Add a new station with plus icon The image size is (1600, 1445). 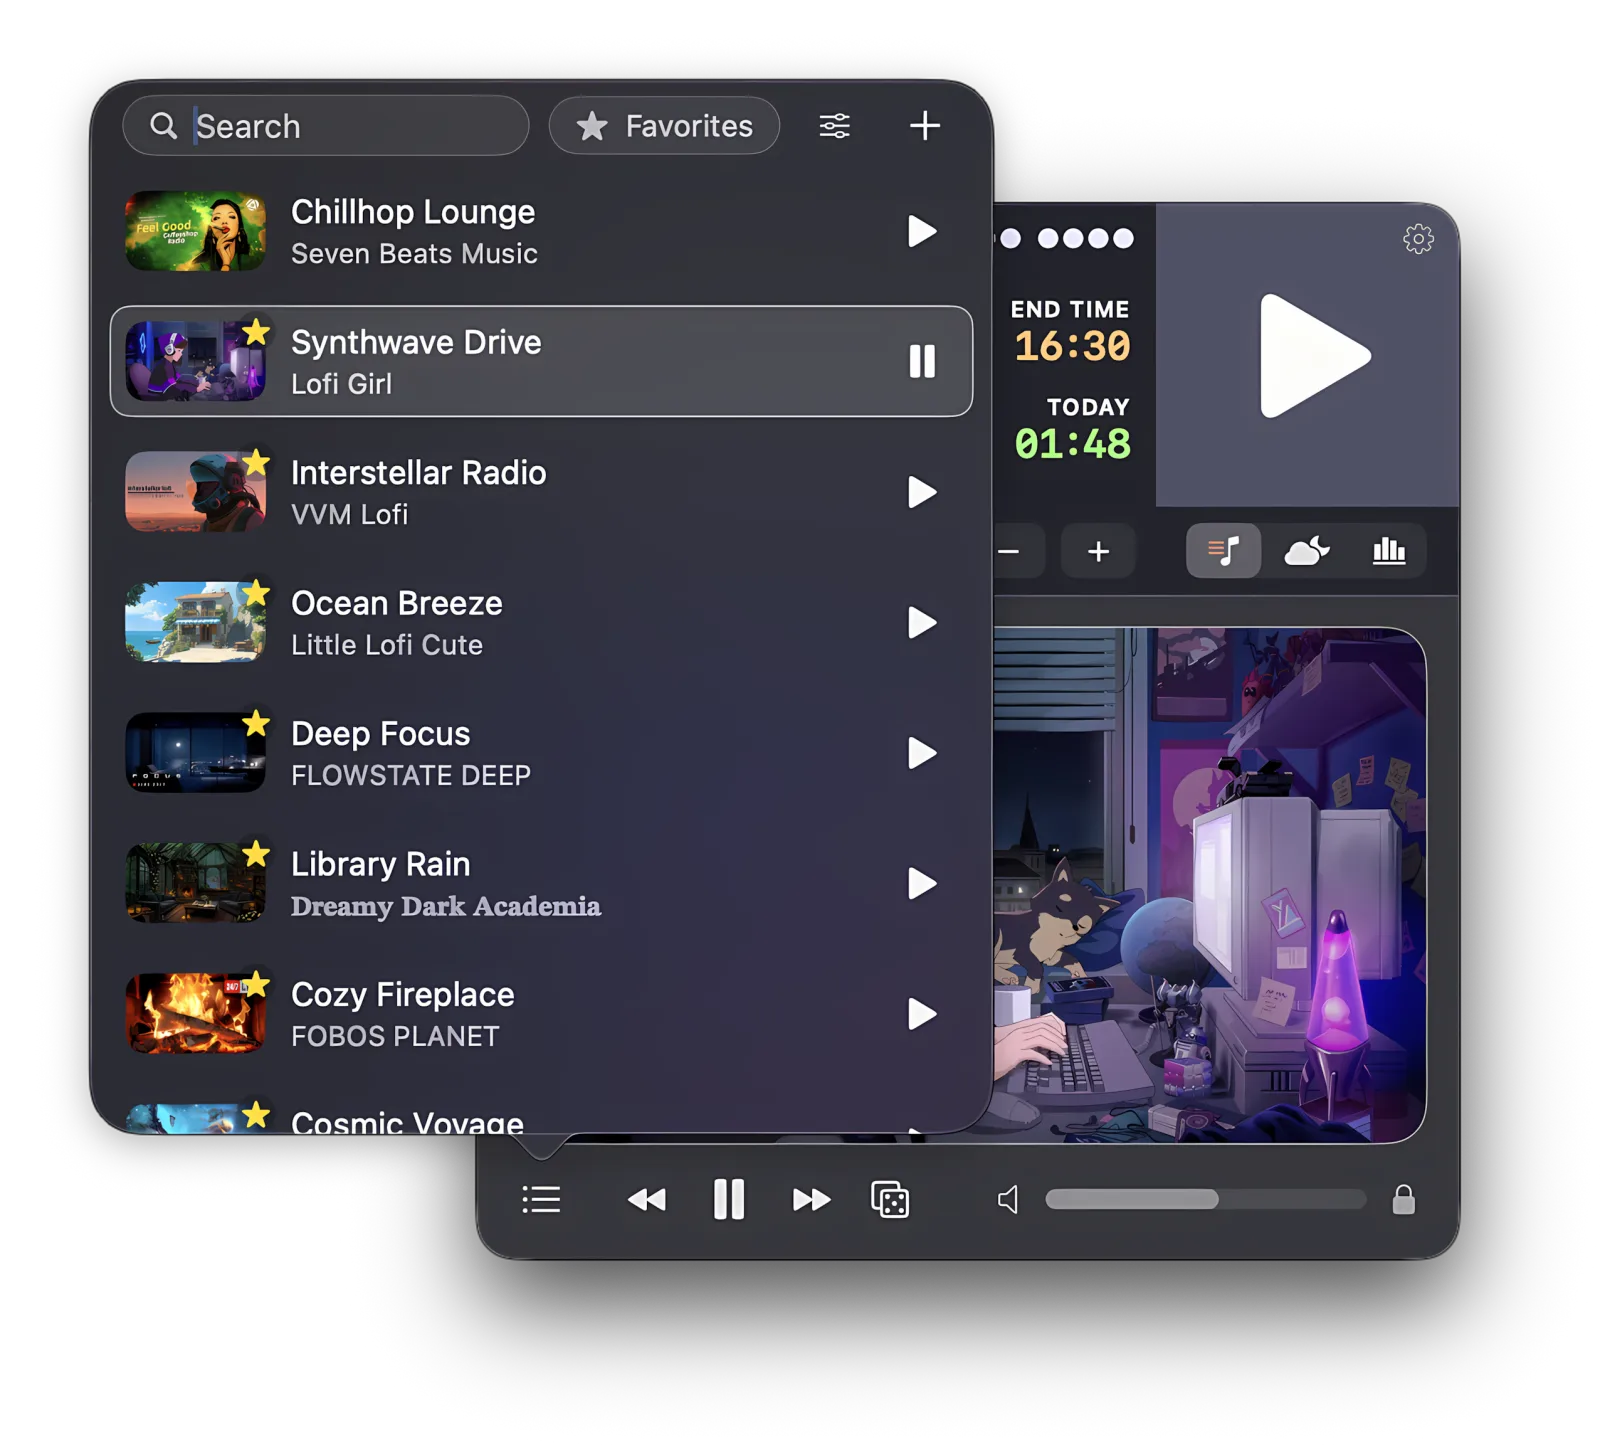(x=924, y=126)
